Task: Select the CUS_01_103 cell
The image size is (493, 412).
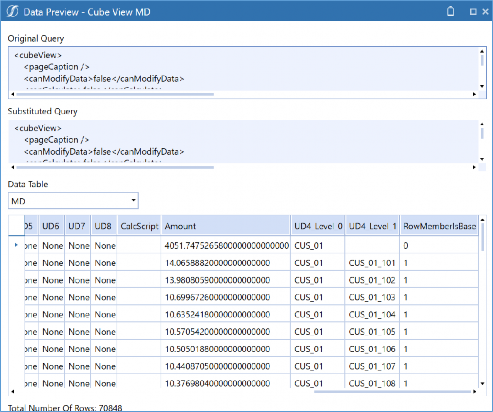Action: click(372, 297)
